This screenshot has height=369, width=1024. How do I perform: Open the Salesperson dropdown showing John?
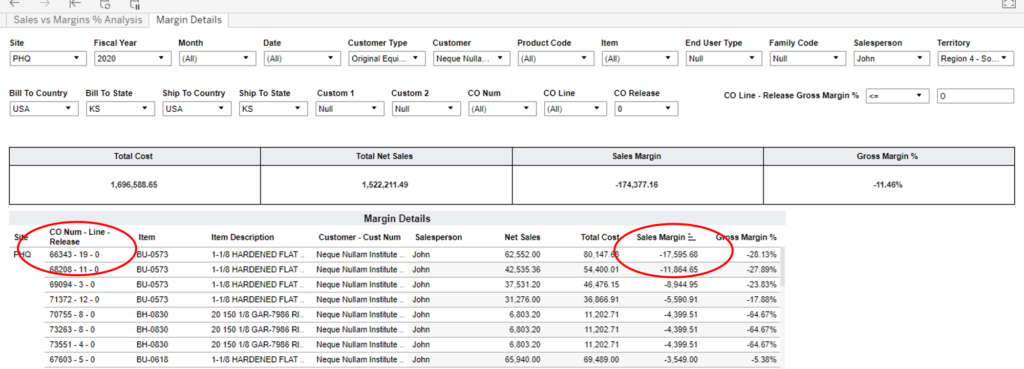pos(892,58)
